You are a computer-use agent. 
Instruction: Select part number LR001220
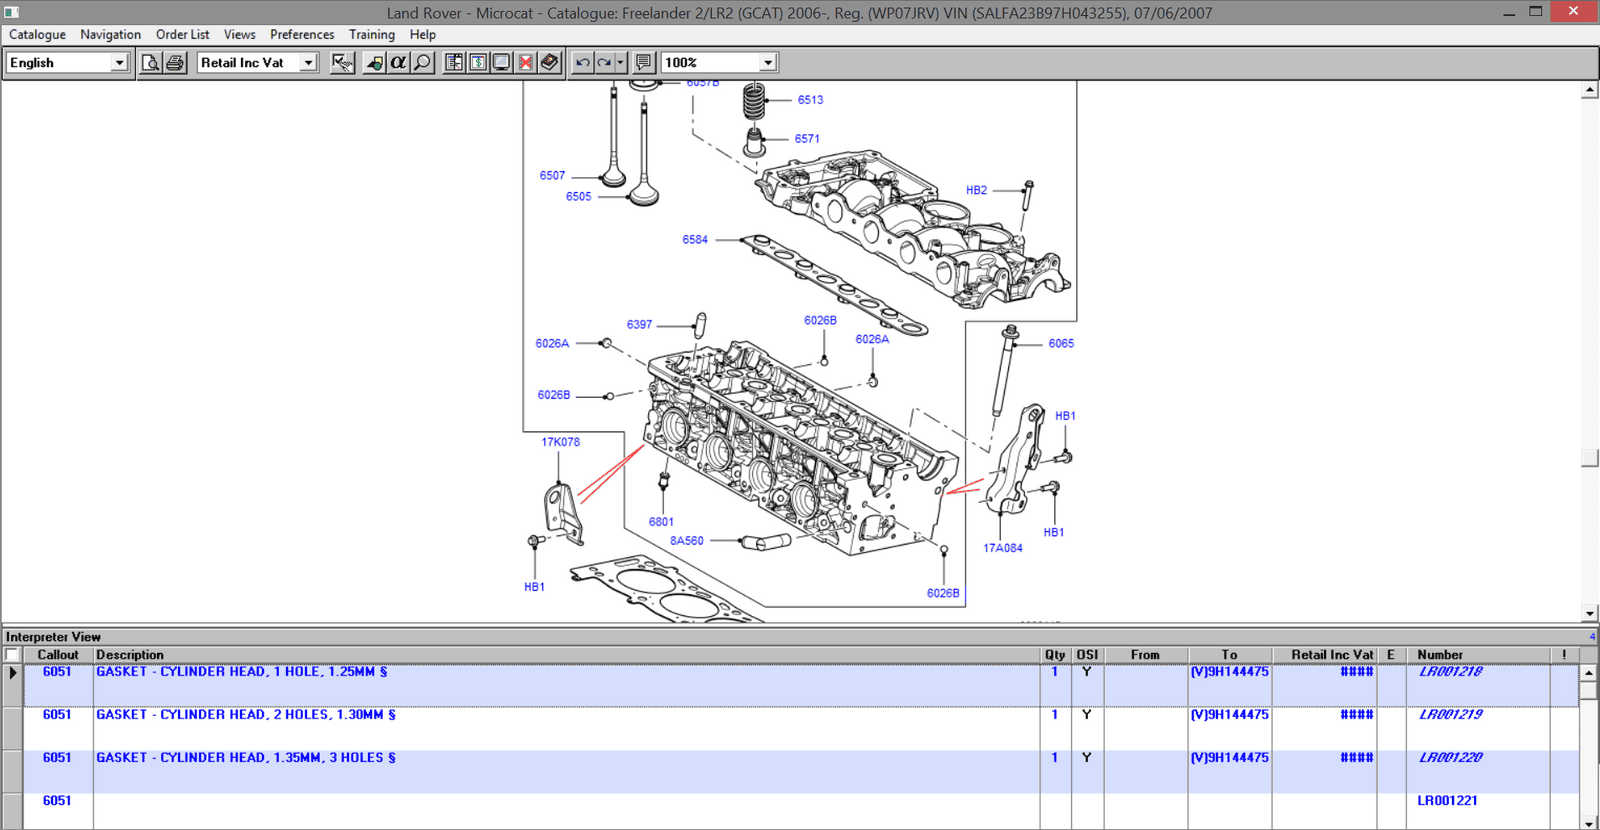(x=1450, y=758)
